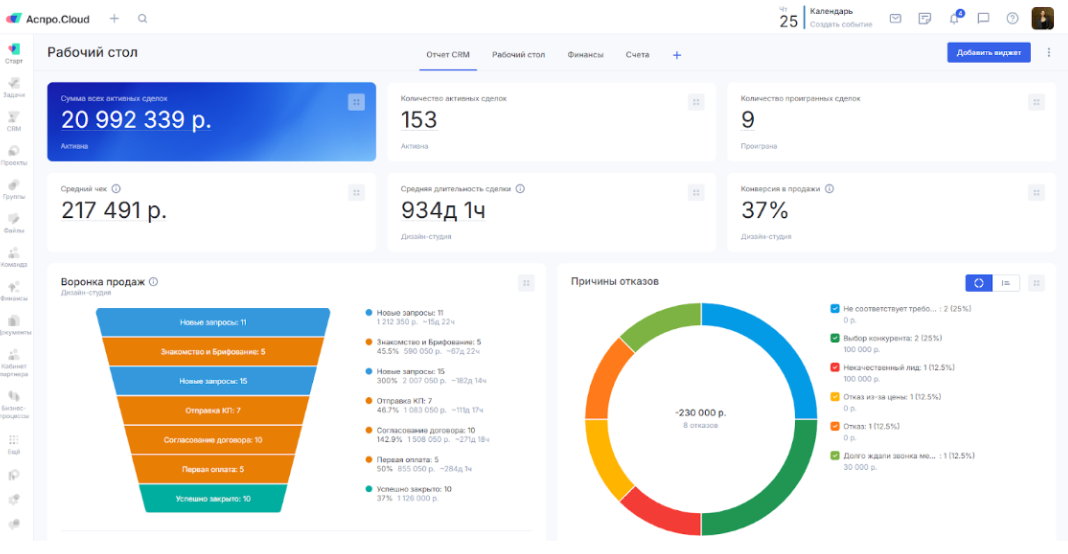Click the Знакомство и Брифование: 5 legend entry
This screenshot has height=554, width=1068.
point(429,342)
